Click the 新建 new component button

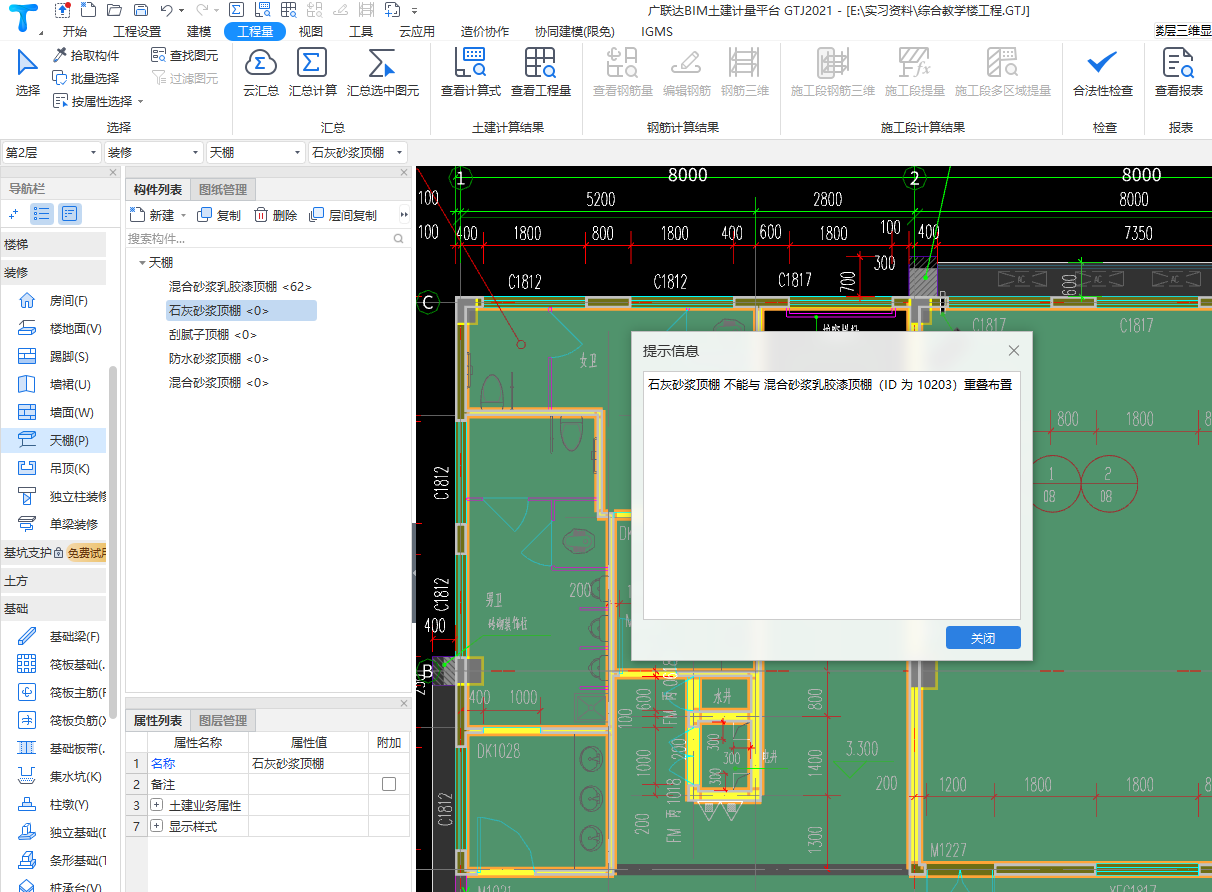point(152,215)
